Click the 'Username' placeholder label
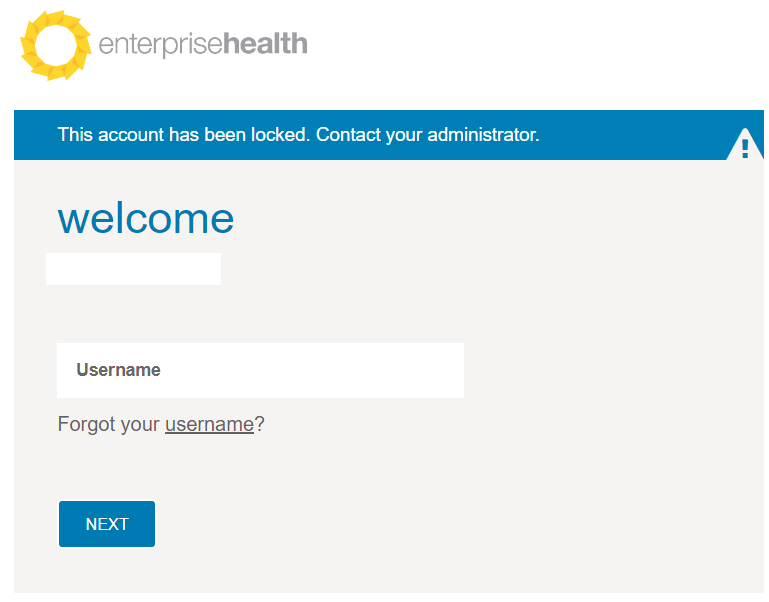This screenshot has height=602, width=769. click(x=118, y=370)
